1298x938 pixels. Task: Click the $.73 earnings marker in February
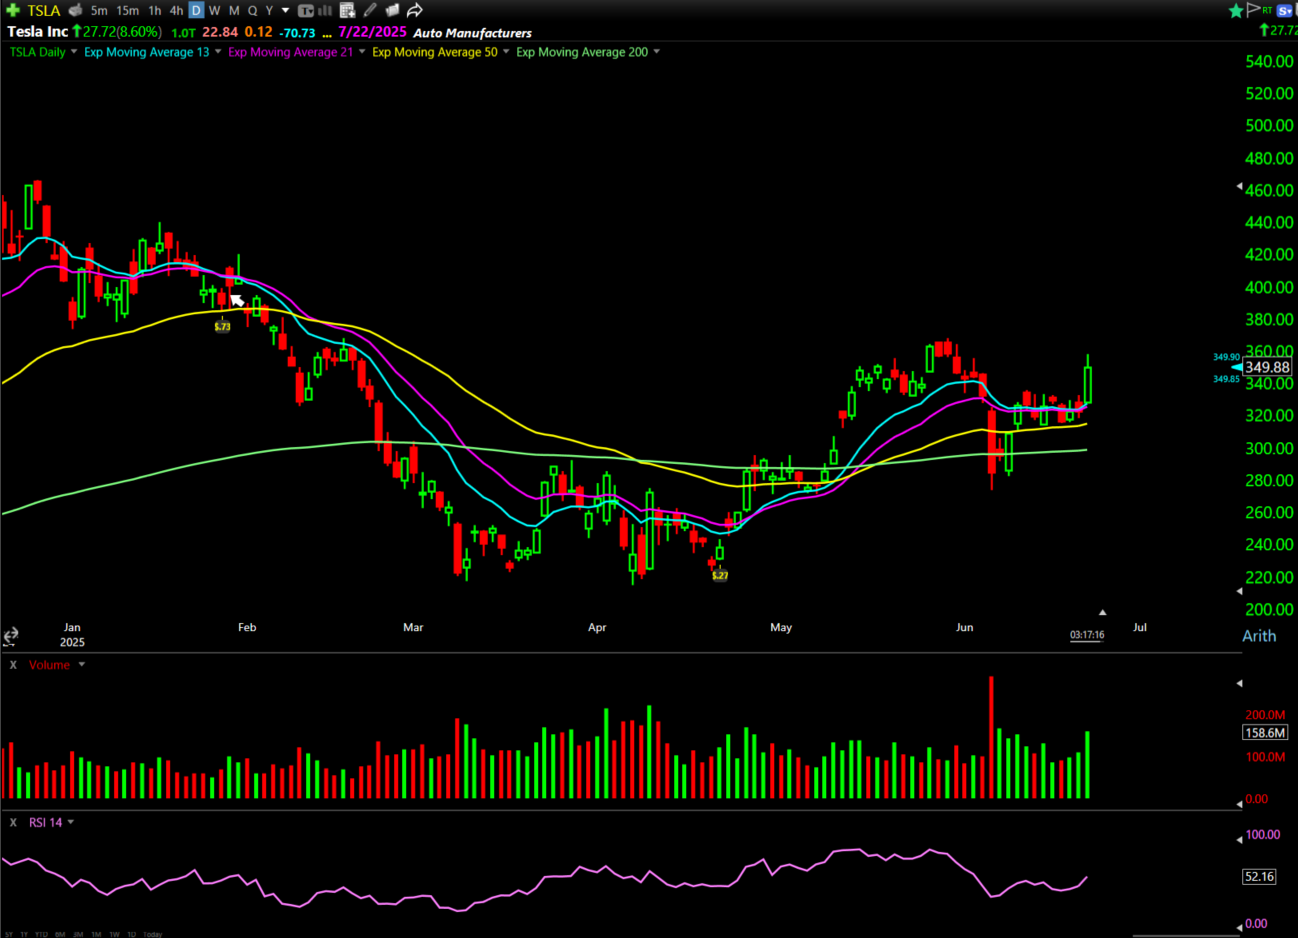click(222, 326)
